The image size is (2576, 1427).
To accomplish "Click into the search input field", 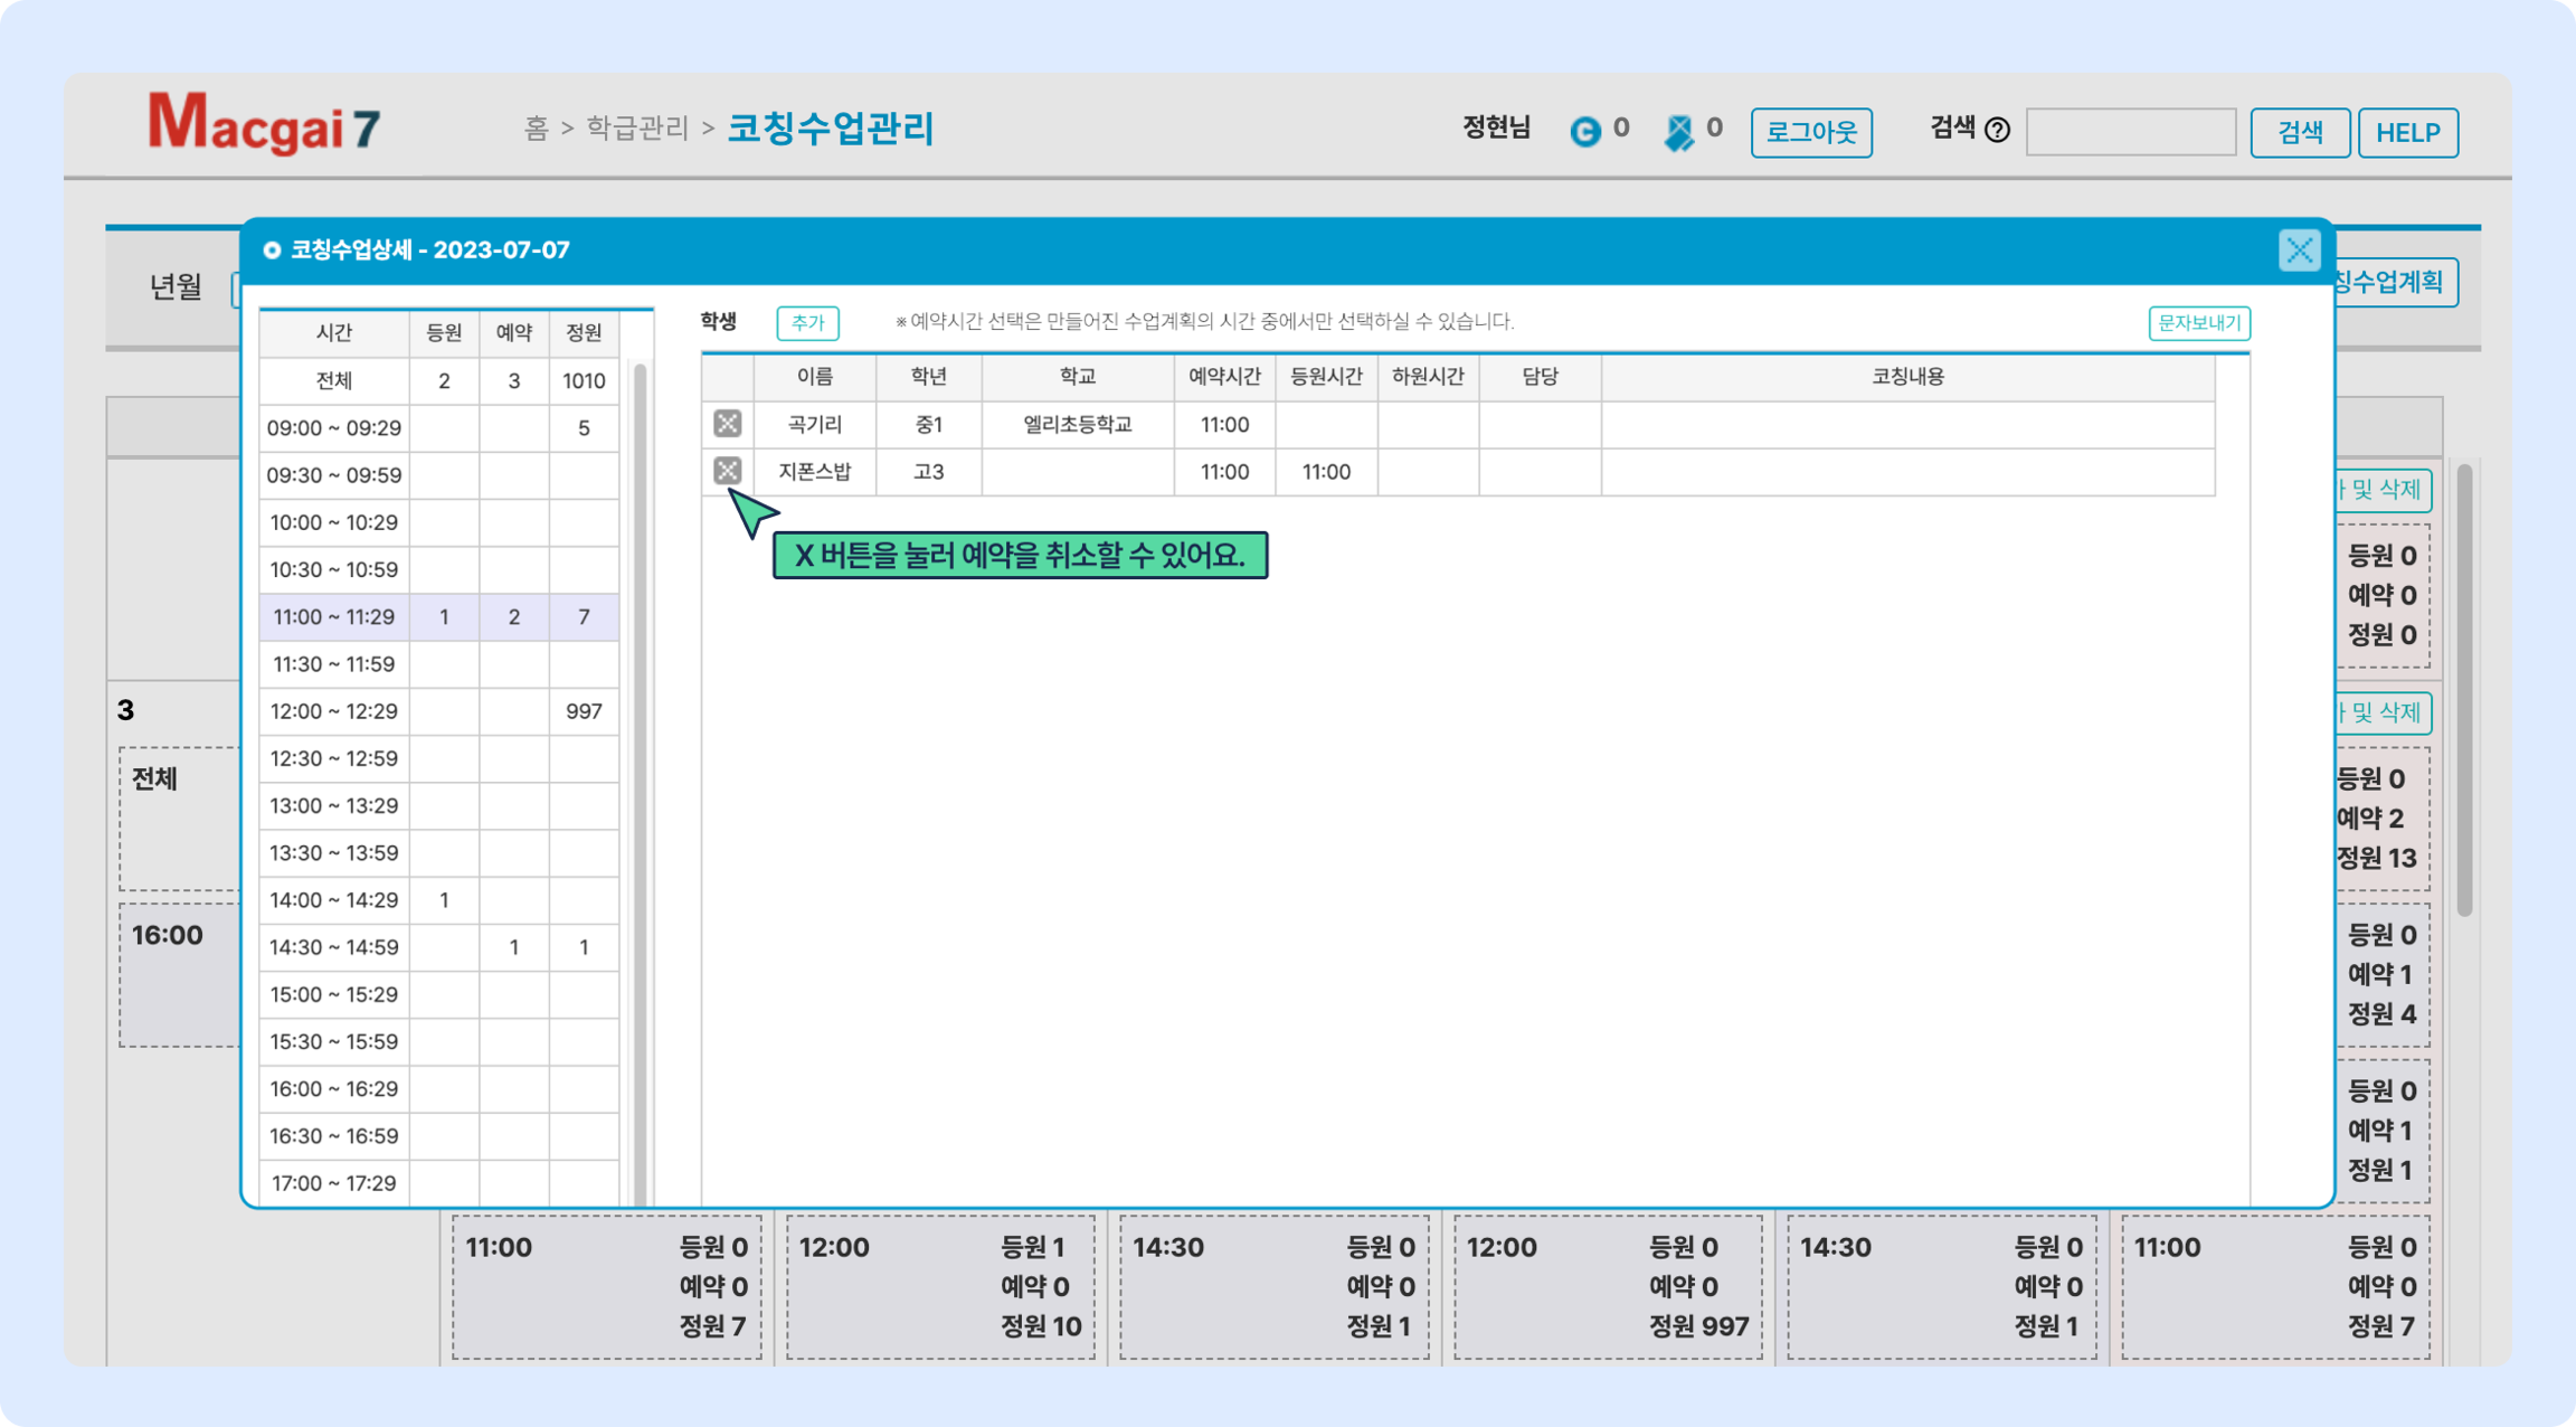I will 2130,132.
